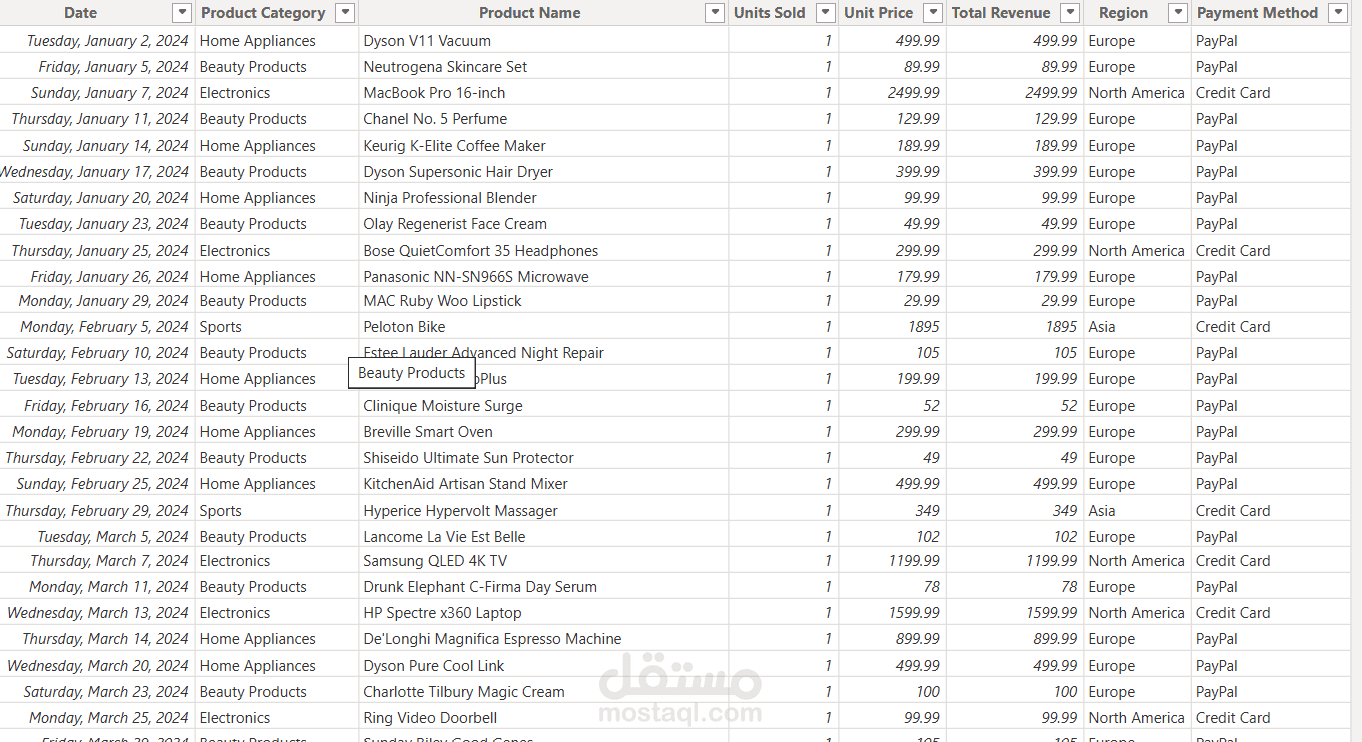Click the Product Category column header
The width and height of the screenshot is (1362, 742).
263,13
